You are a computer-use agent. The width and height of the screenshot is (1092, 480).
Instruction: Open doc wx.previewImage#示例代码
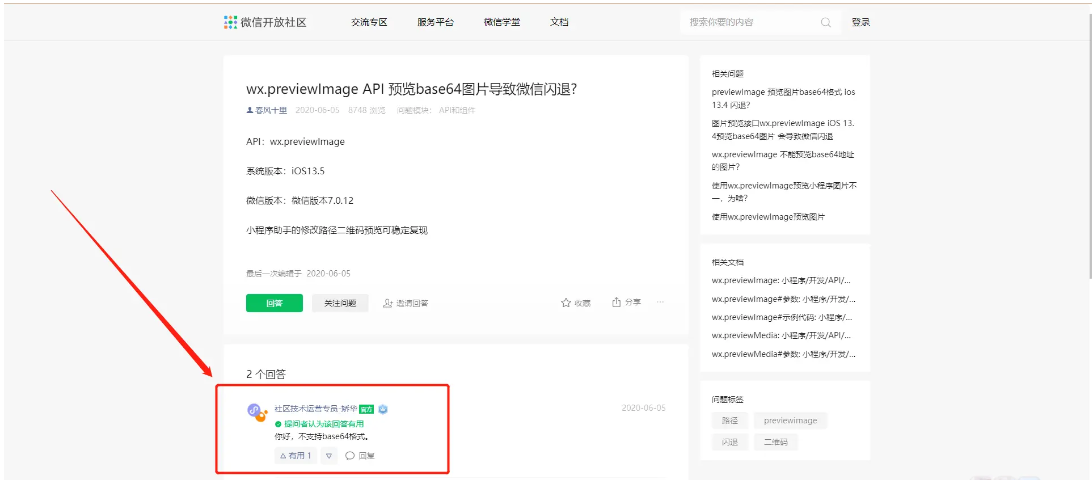pos(783,317)
